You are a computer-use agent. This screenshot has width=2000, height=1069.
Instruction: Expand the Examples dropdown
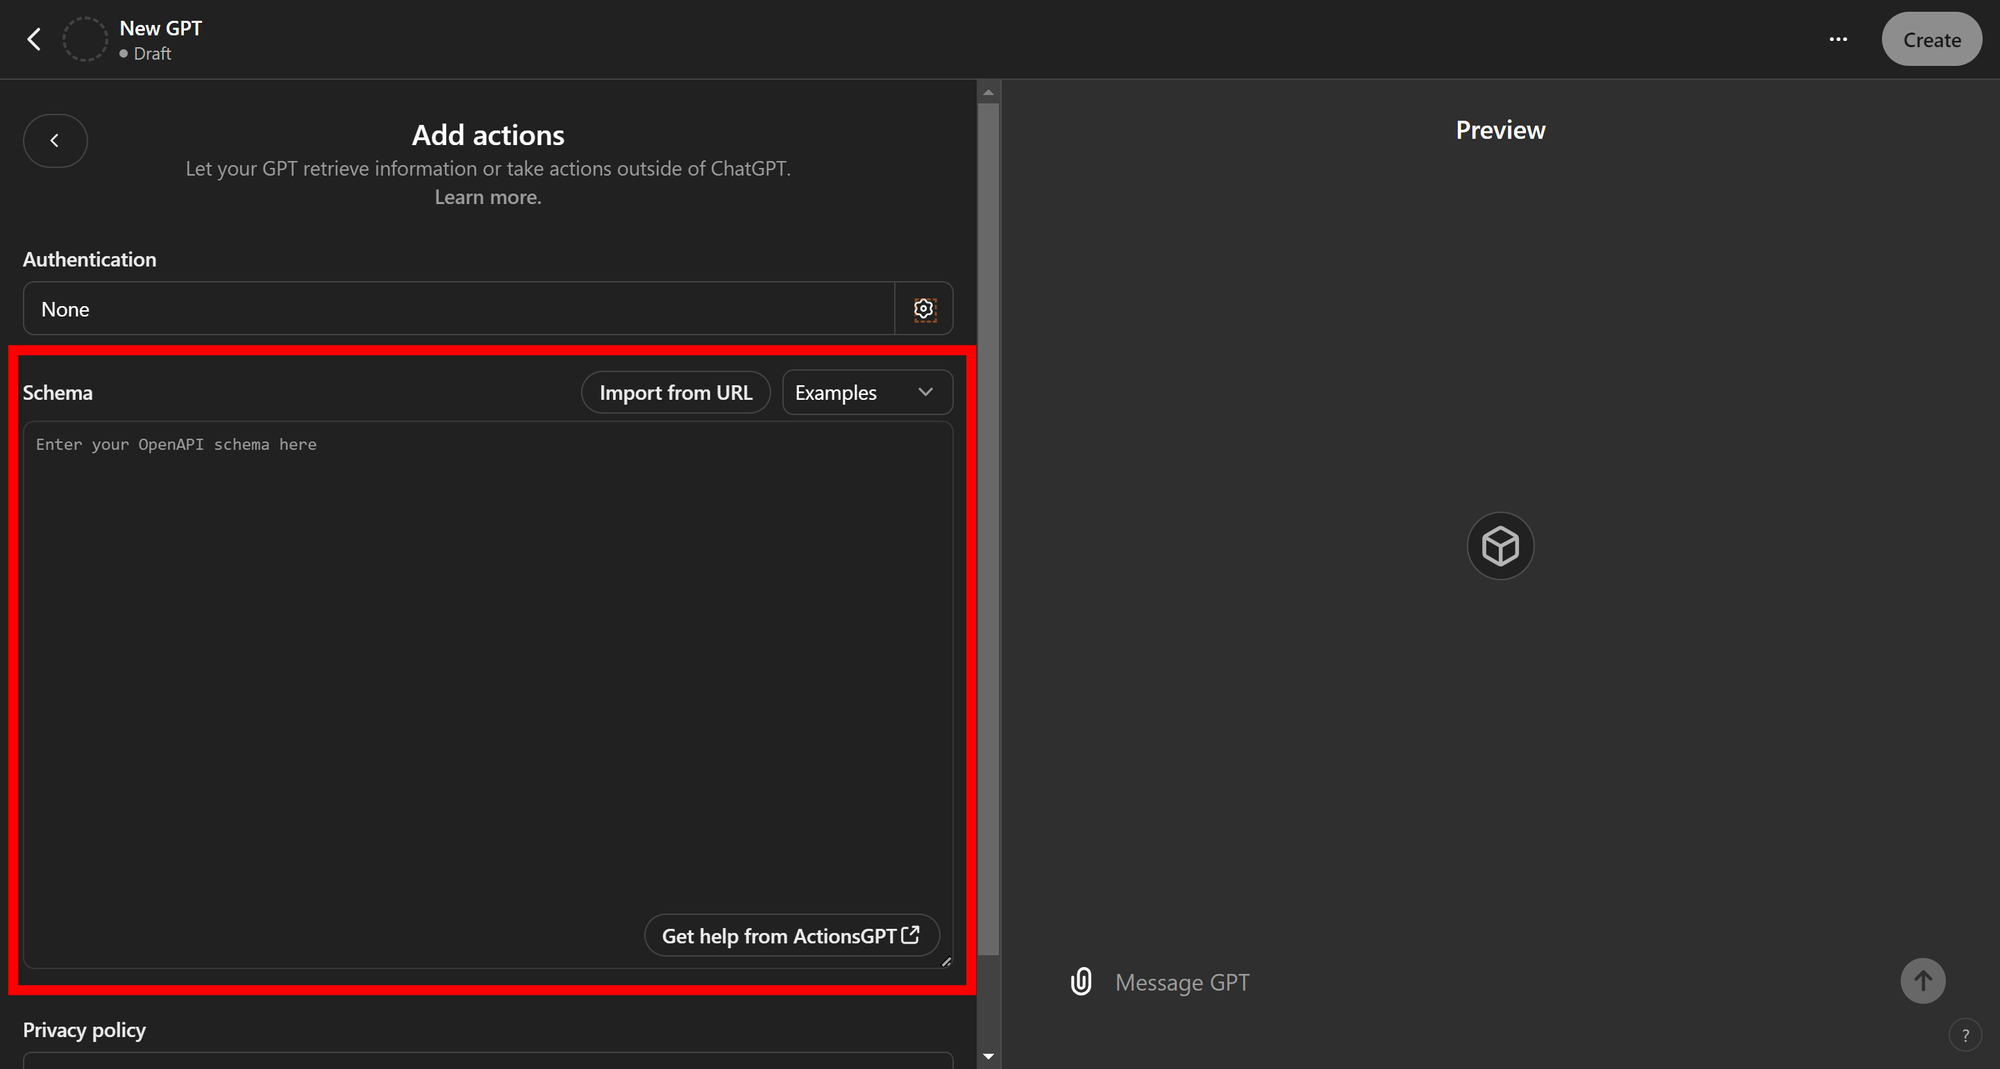click(x=867, y=393)
